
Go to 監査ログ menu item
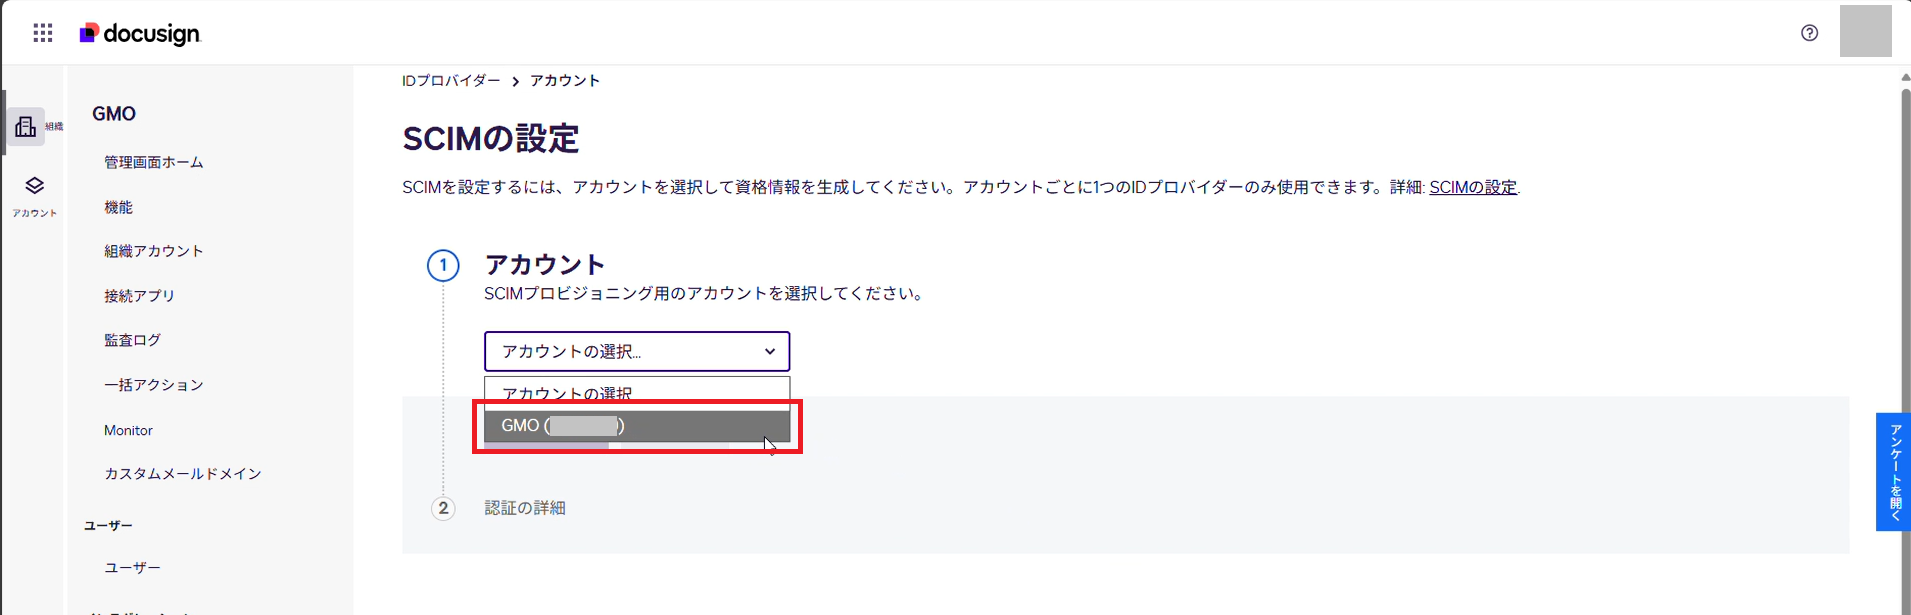132,340
